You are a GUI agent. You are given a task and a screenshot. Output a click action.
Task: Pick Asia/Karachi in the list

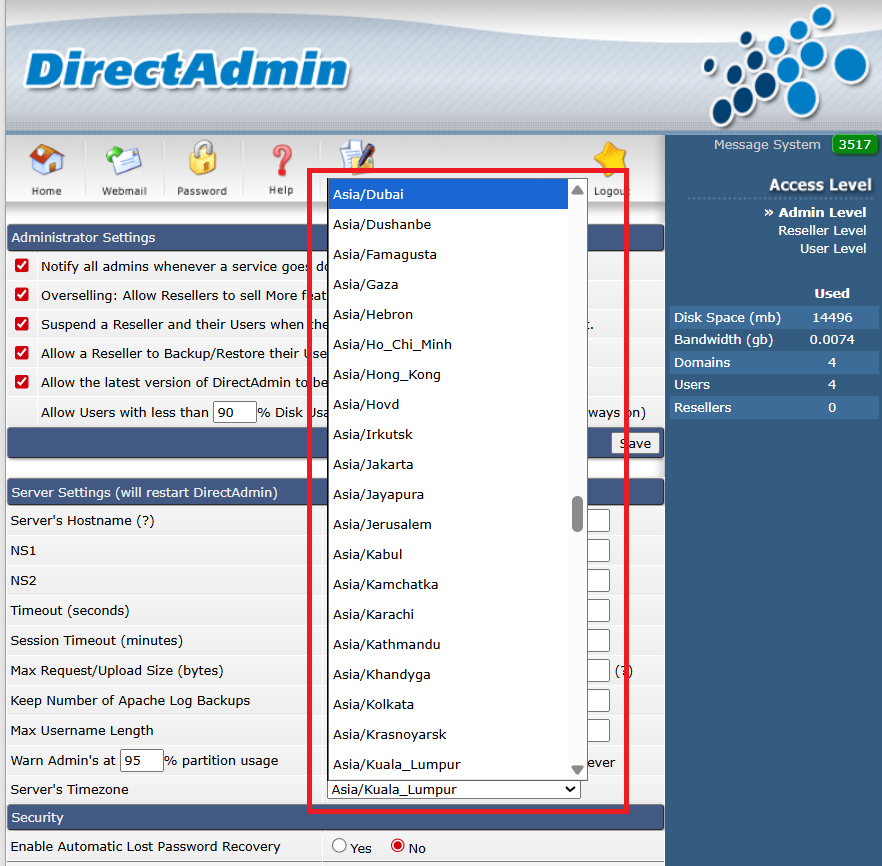[448, 614]
